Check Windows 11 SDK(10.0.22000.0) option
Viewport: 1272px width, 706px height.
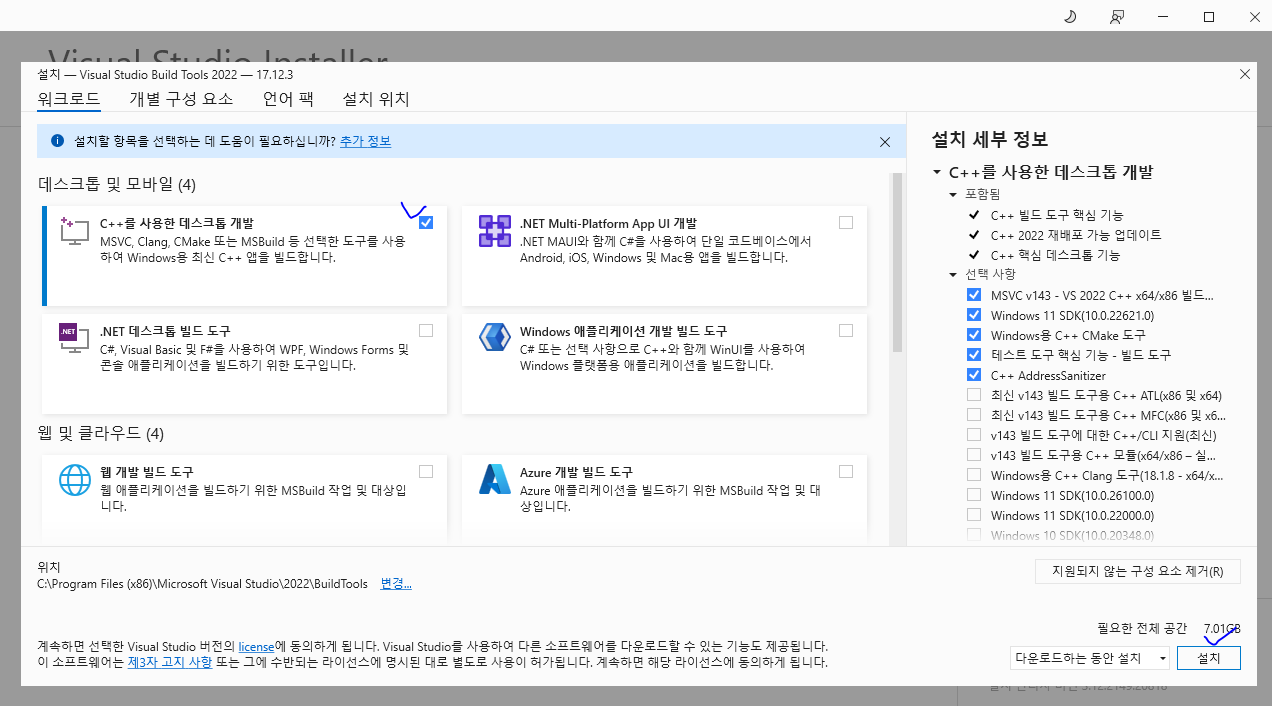pos(974,515)
